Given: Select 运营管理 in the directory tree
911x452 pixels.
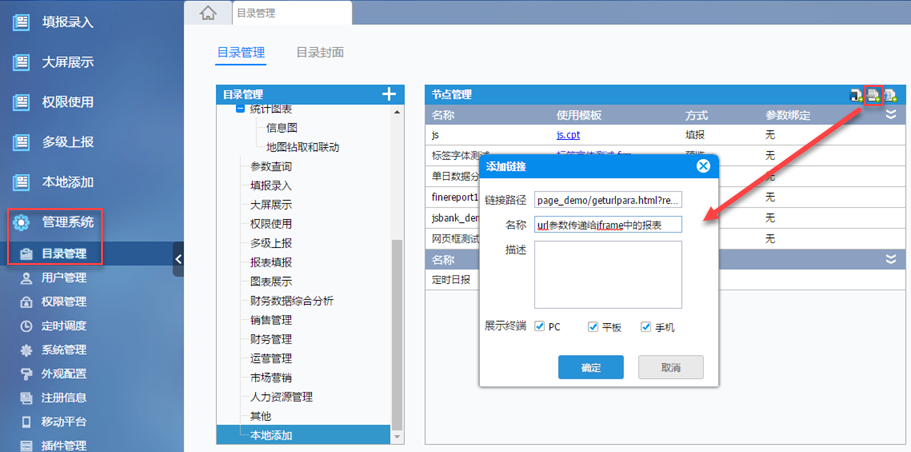Looking at the screenshot, I should click(x=271, y=358).
